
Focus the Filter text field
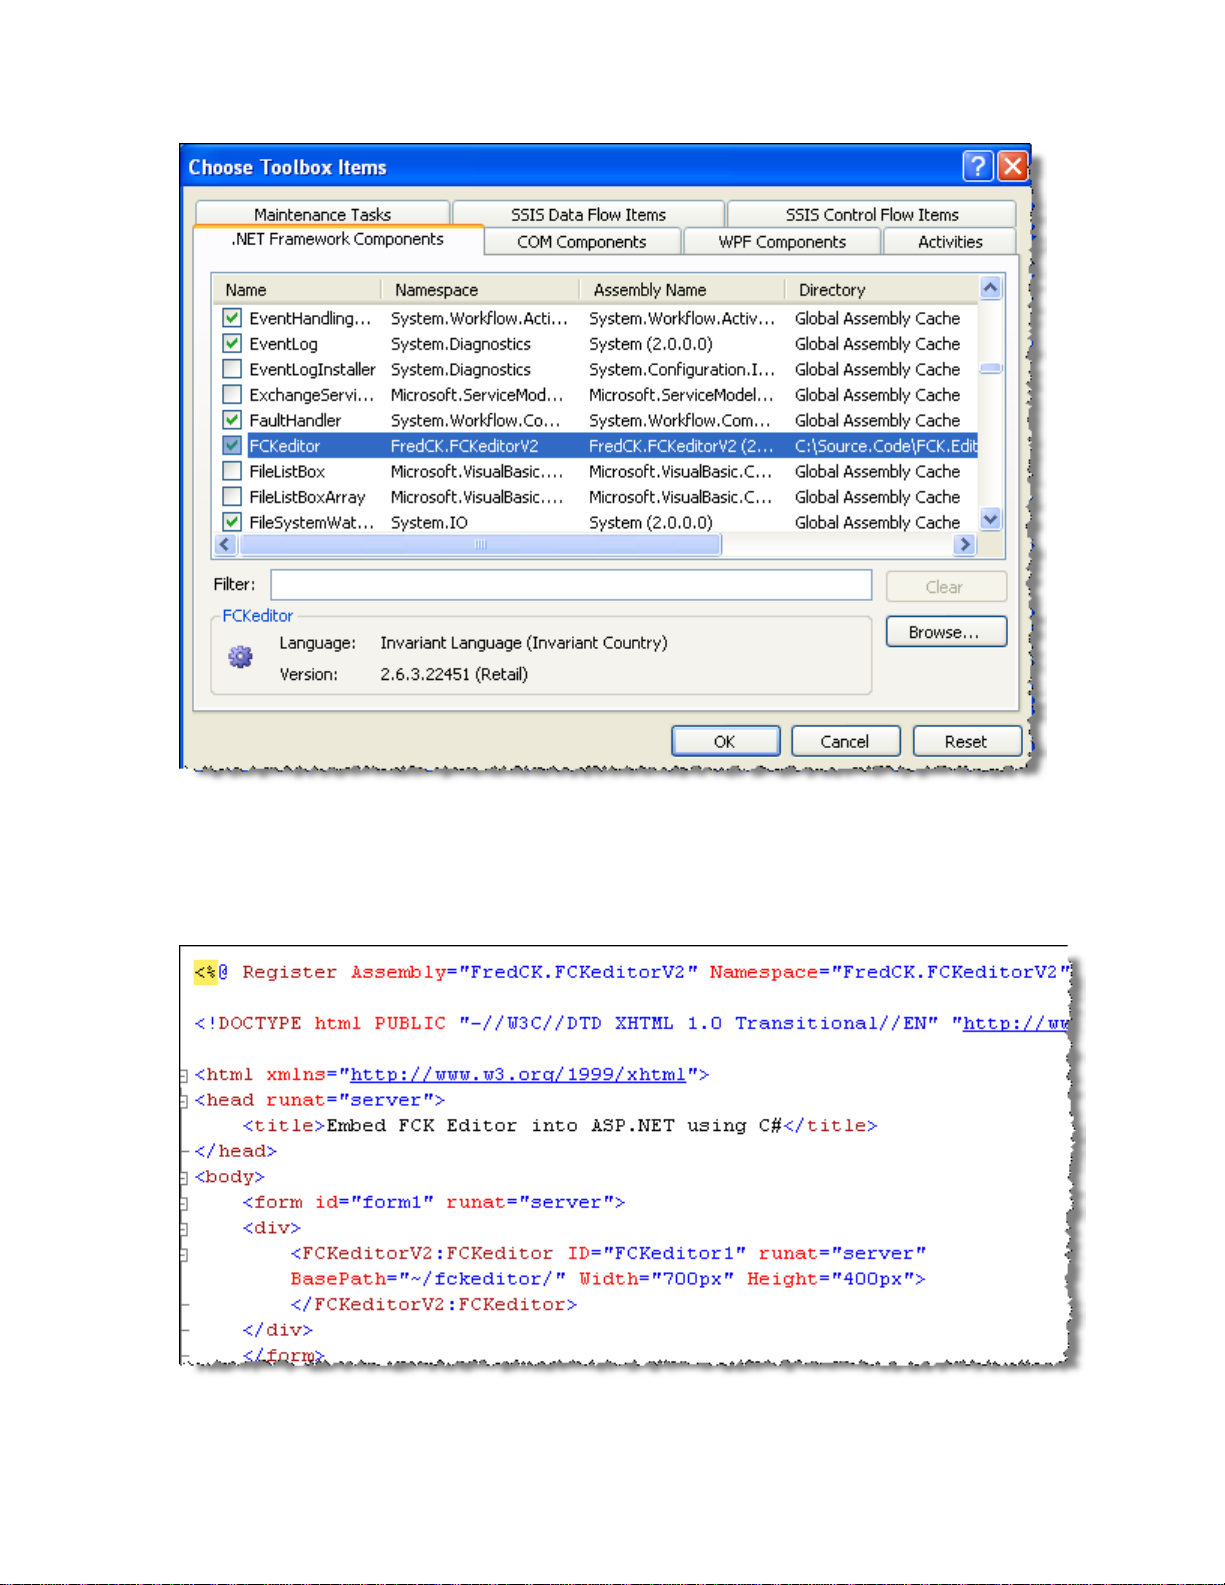[x=570, y=585]
